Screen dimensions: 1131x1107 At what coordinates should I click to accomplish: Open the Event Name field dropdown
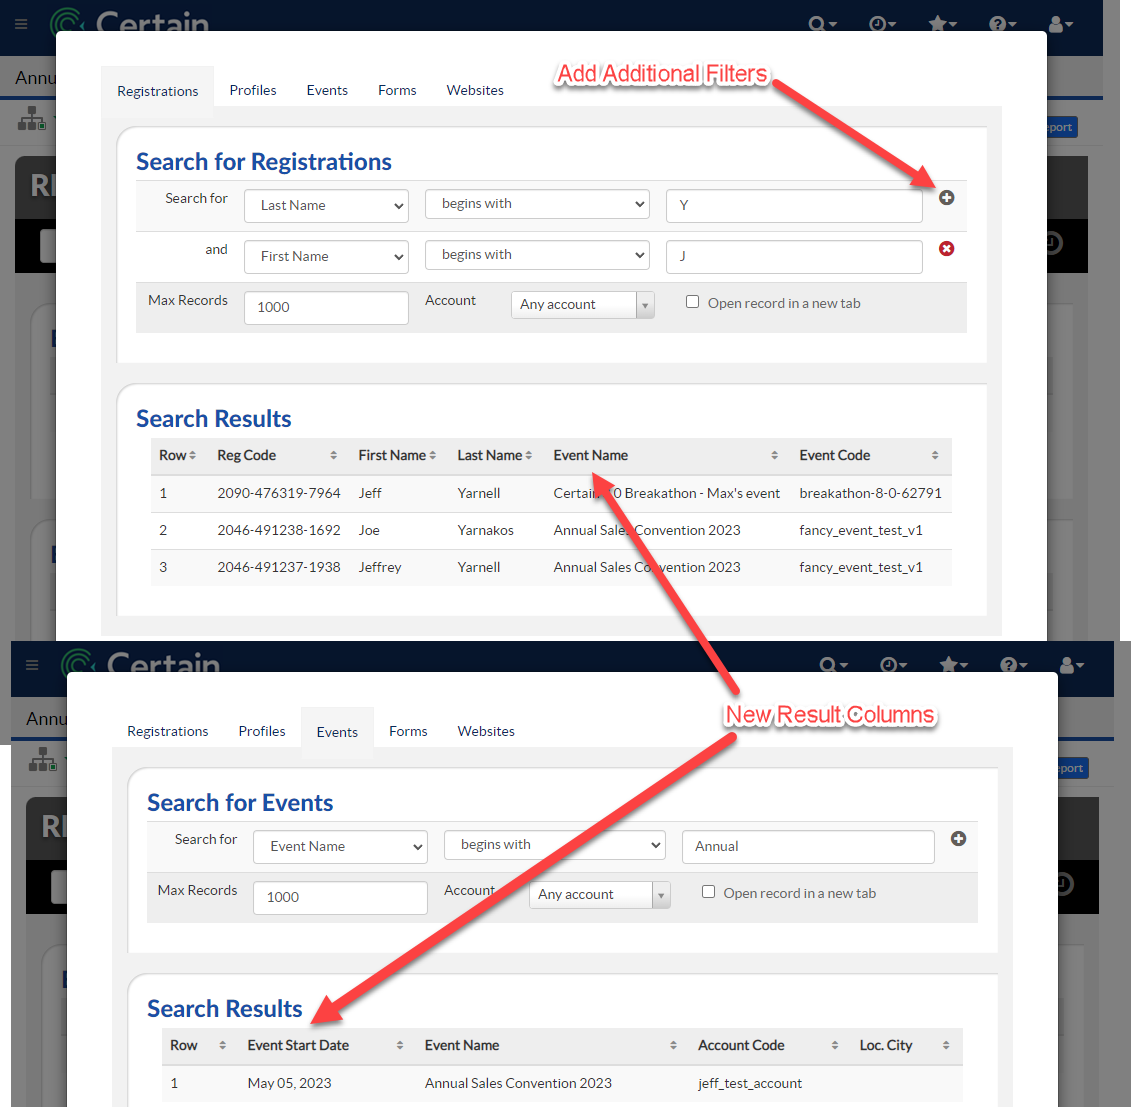tap(340, 847)
